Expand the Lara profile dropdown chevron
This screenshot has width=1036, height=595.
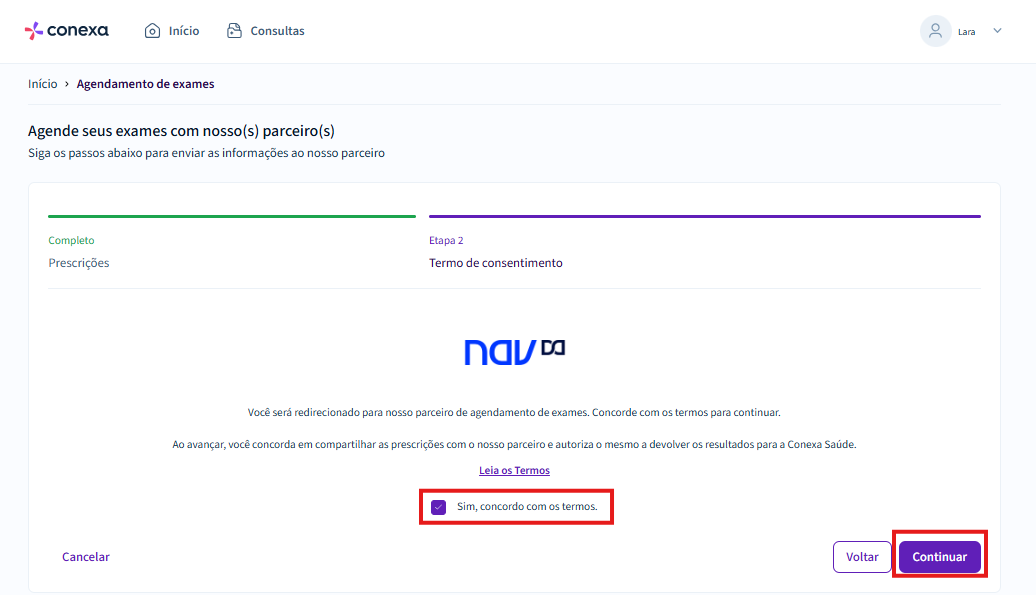click(997, 31)
